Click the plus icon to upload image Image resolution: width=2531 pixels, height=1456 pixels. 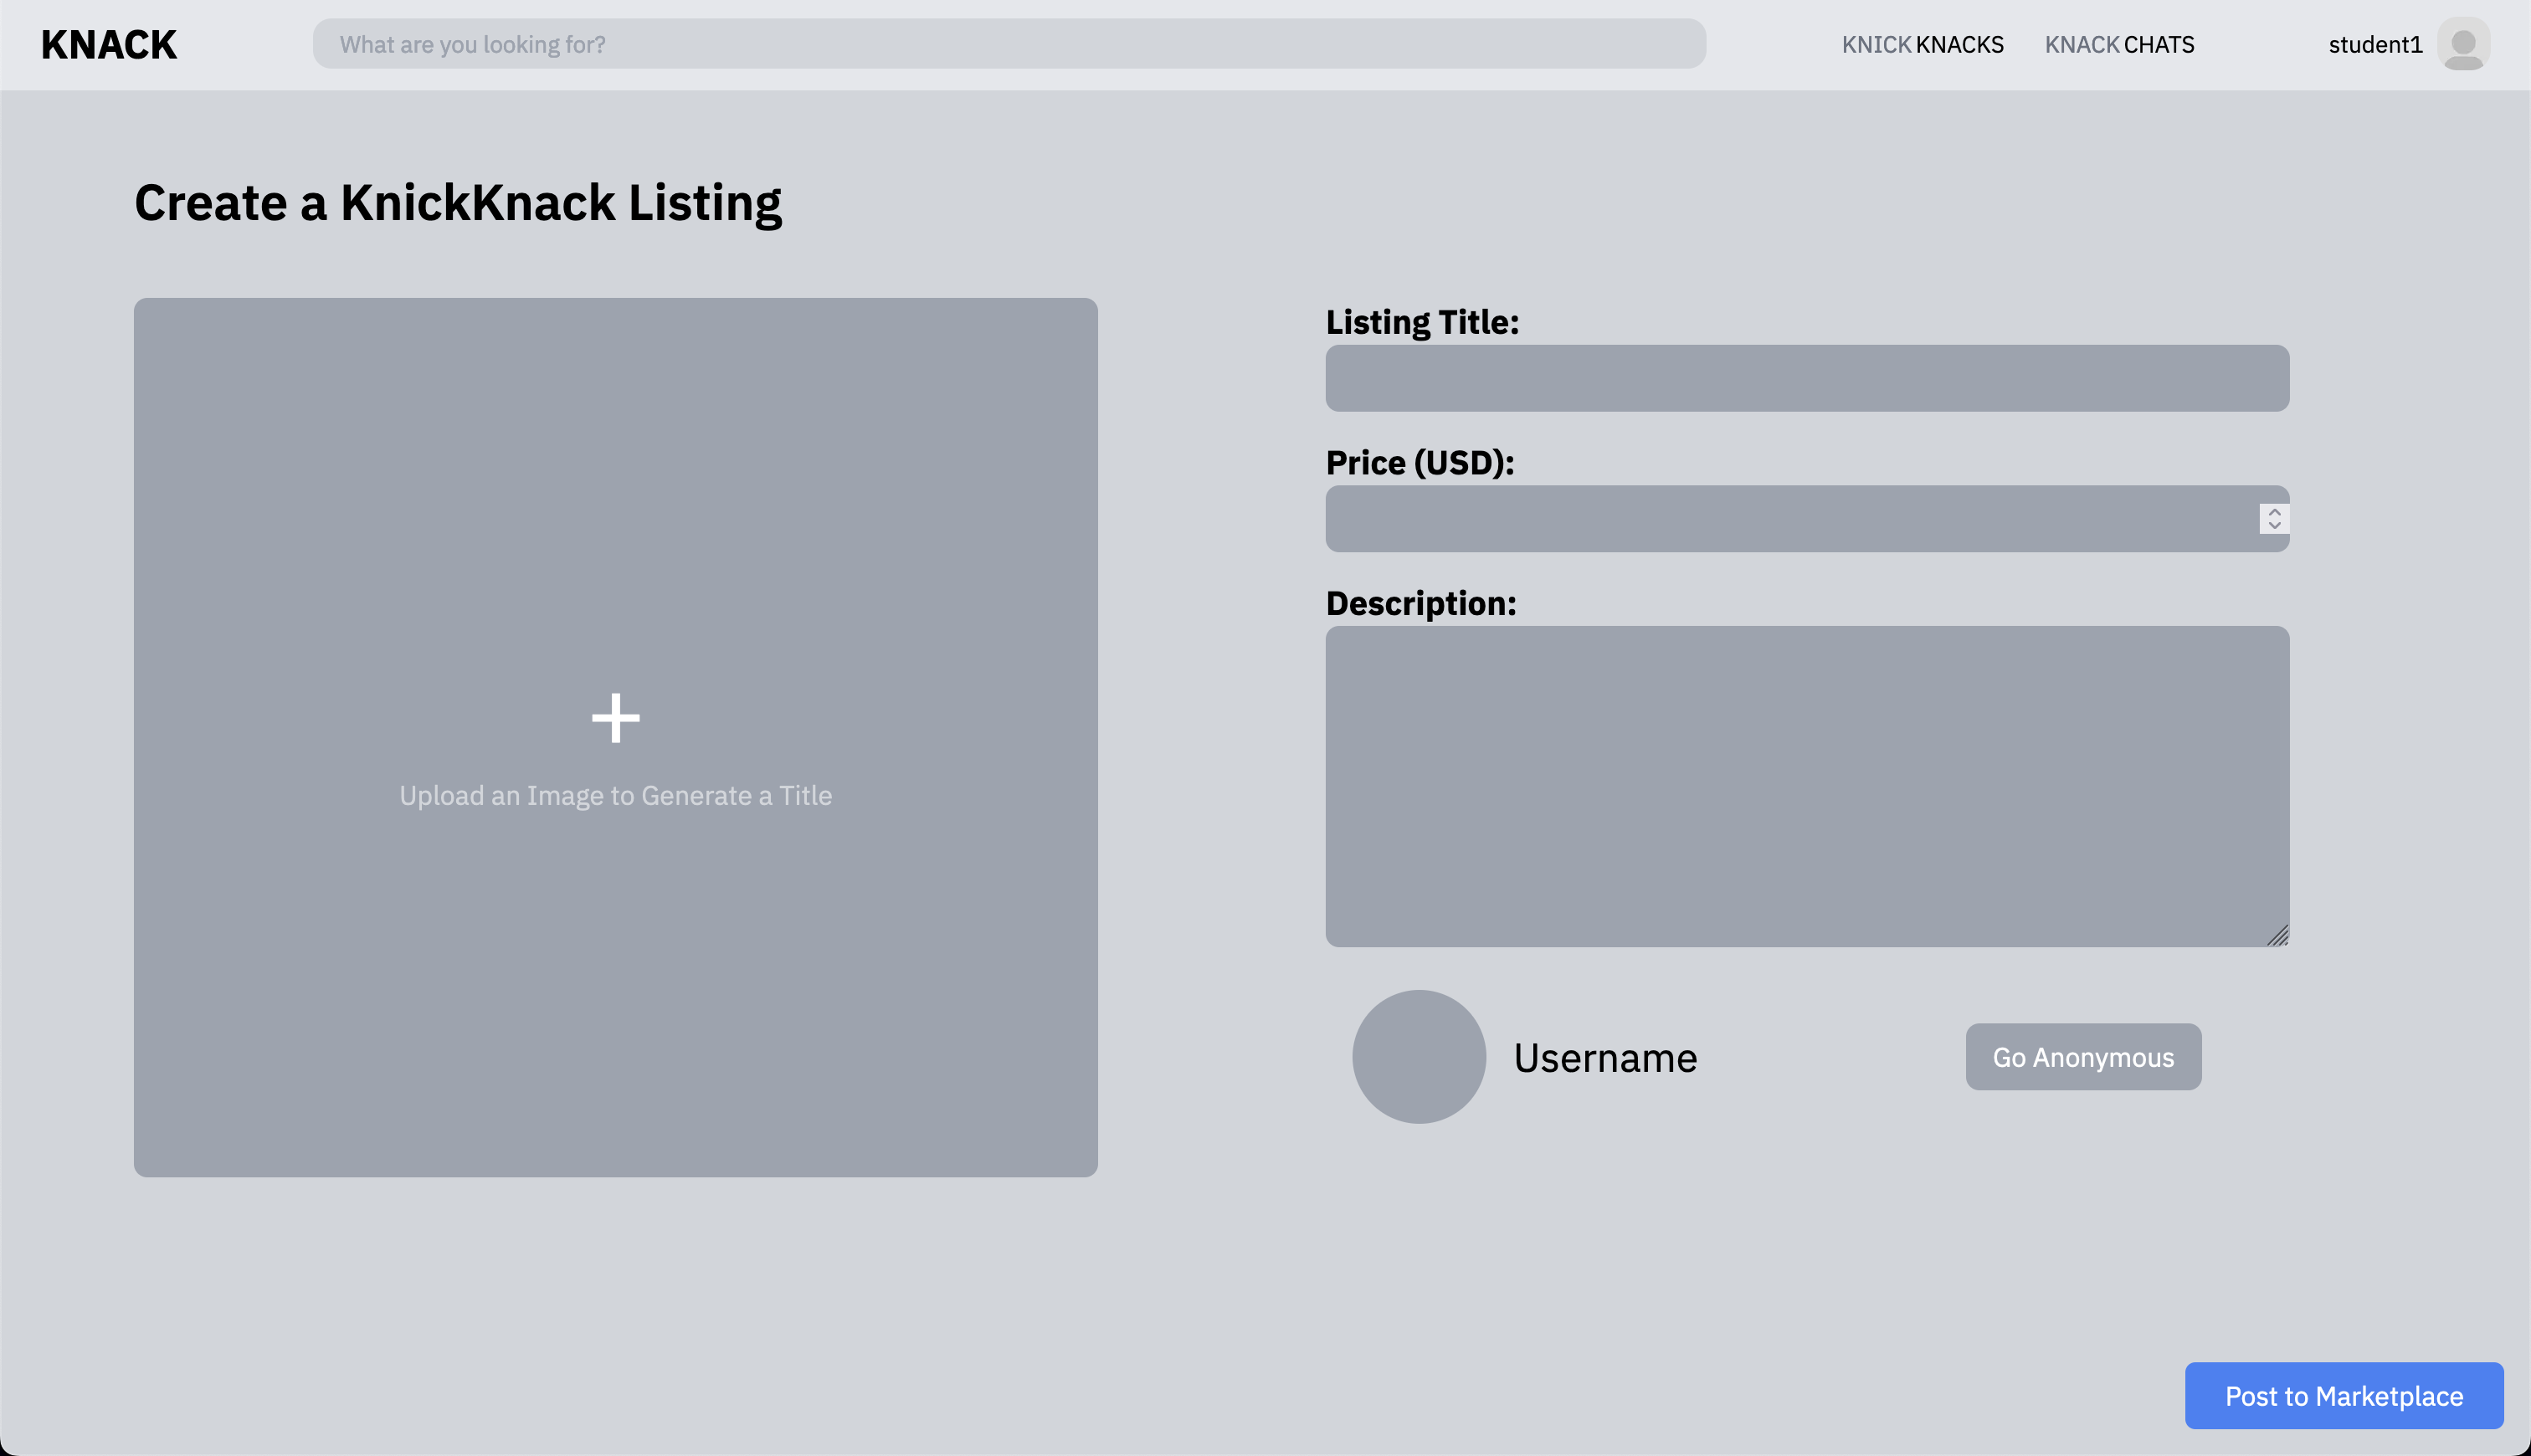(x=615, y=718)
